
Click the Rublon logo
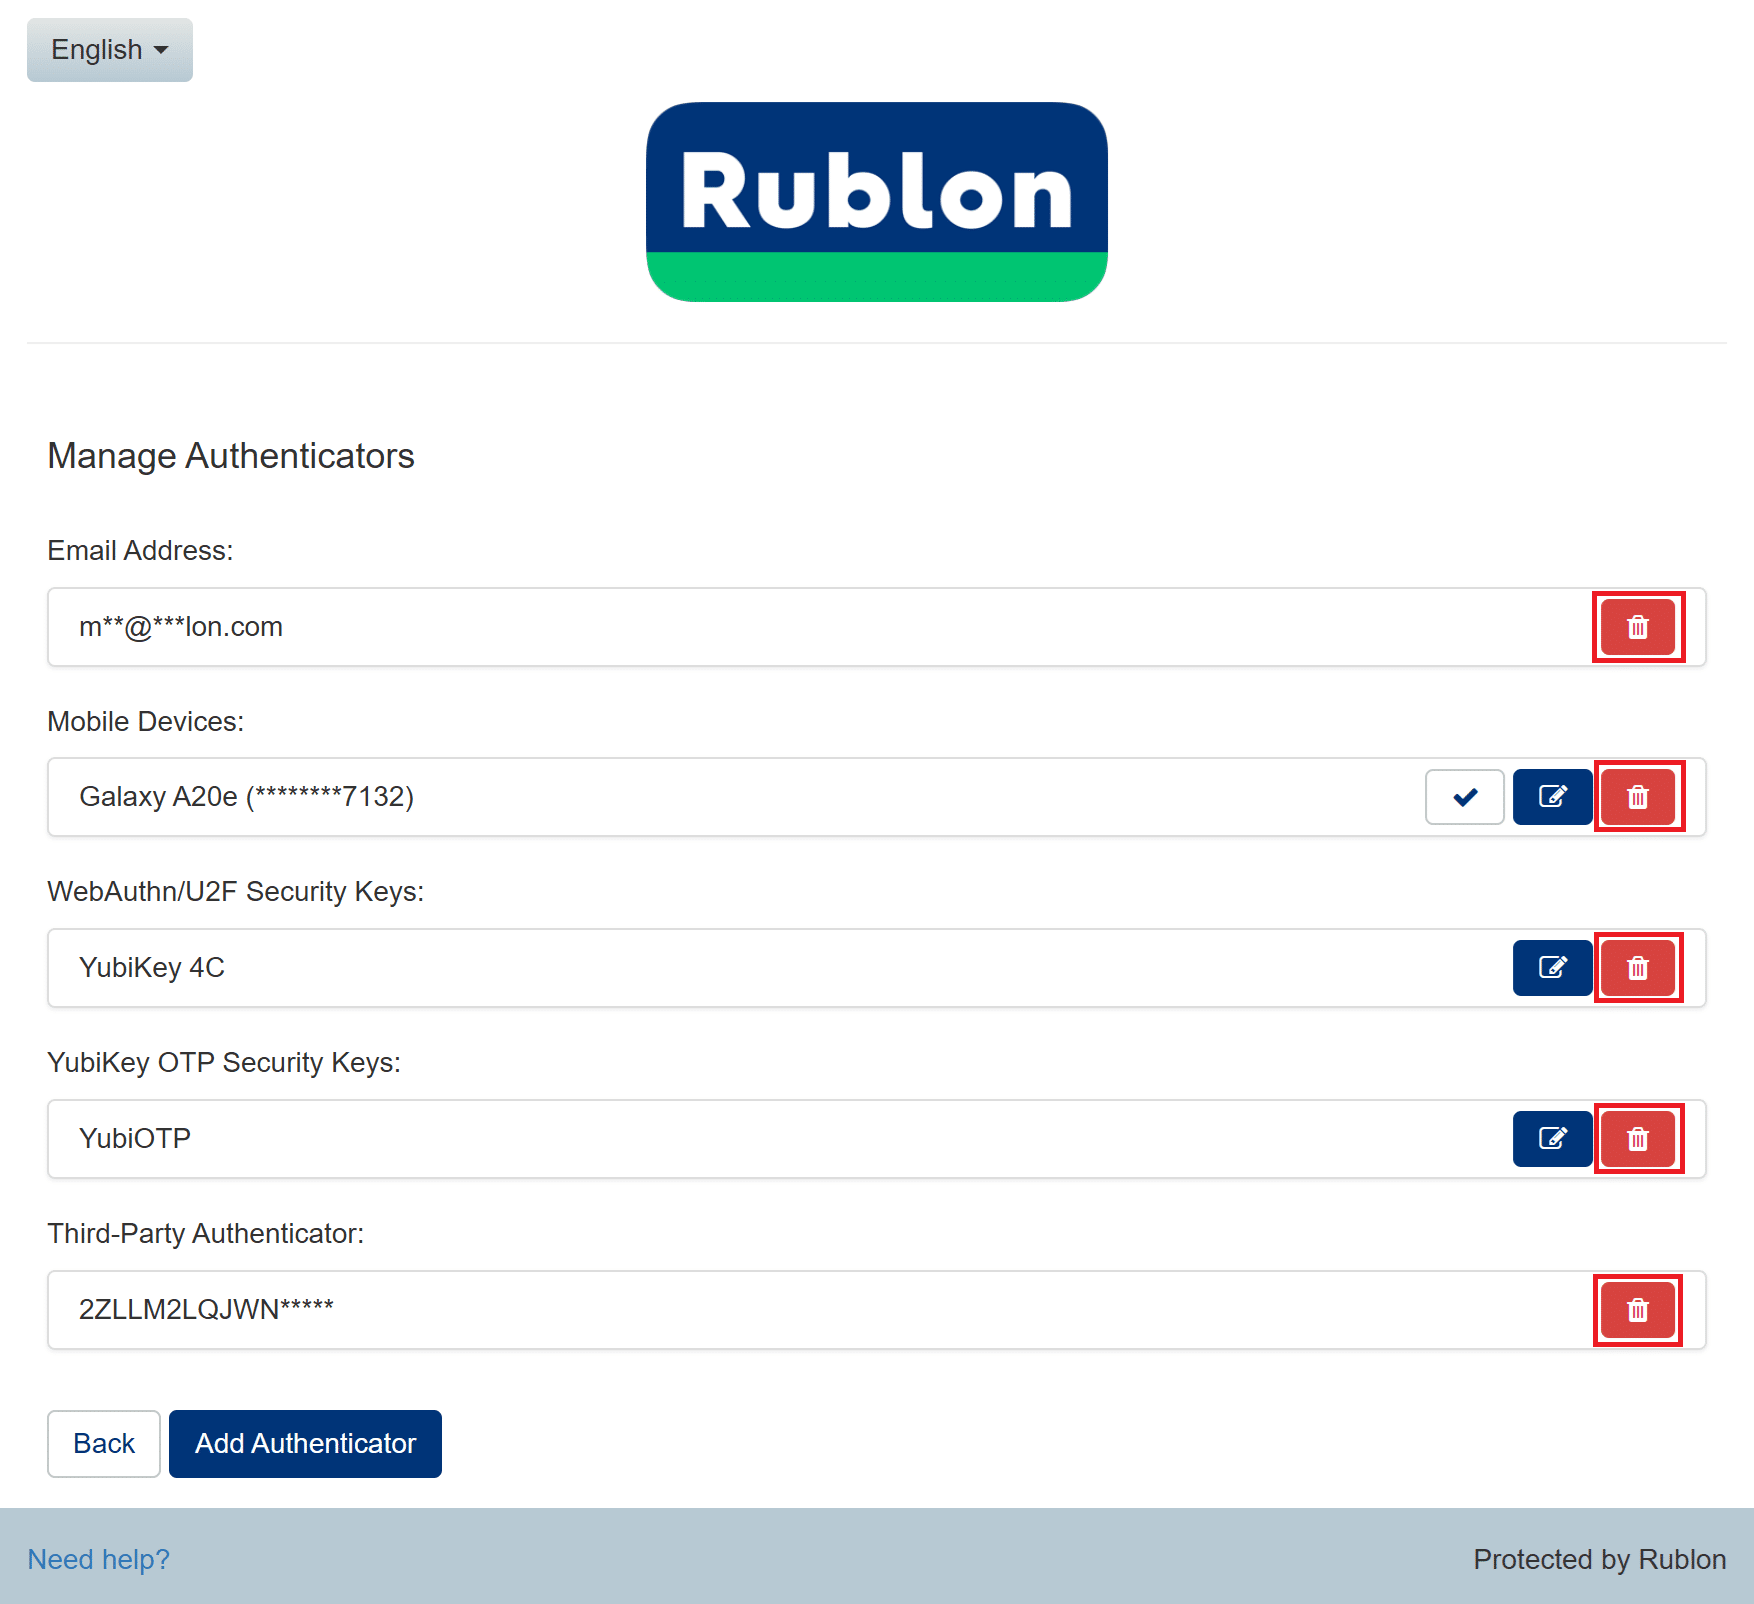876,201
